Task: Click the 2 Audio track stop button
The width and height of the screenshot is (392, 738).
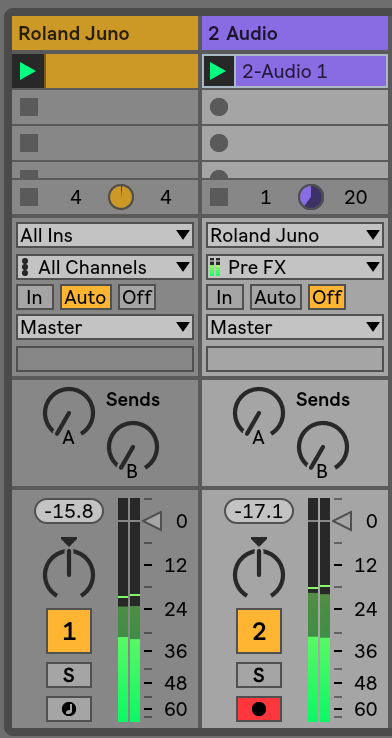Action: tap(219, 197)
